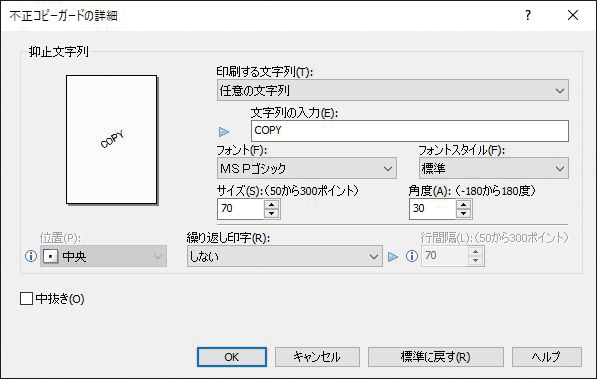Image resolution: width=597 pixels, height=379 pixels.
Task: Click the COPY watermark preview page
Action: coord(112,139)
